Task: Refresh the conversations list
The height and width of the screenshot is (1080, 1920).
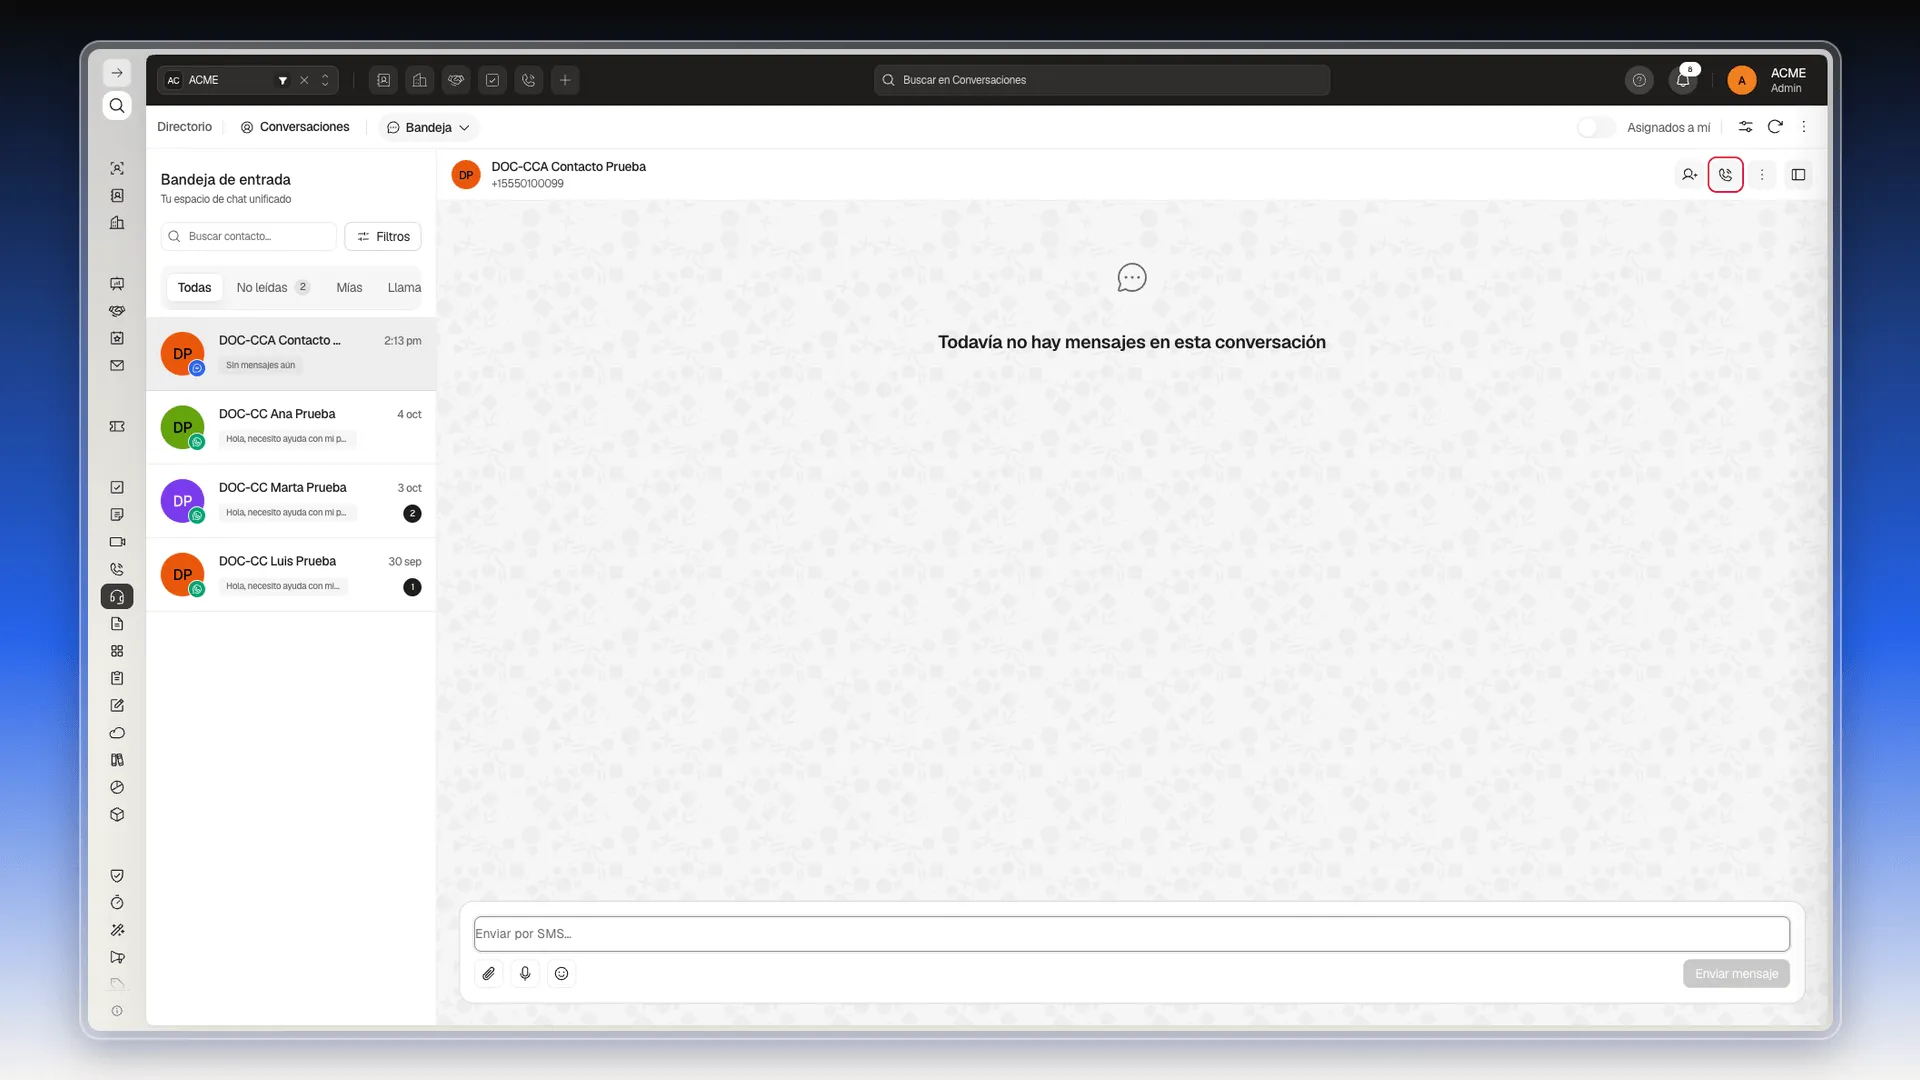Action: coord(1775,127)
